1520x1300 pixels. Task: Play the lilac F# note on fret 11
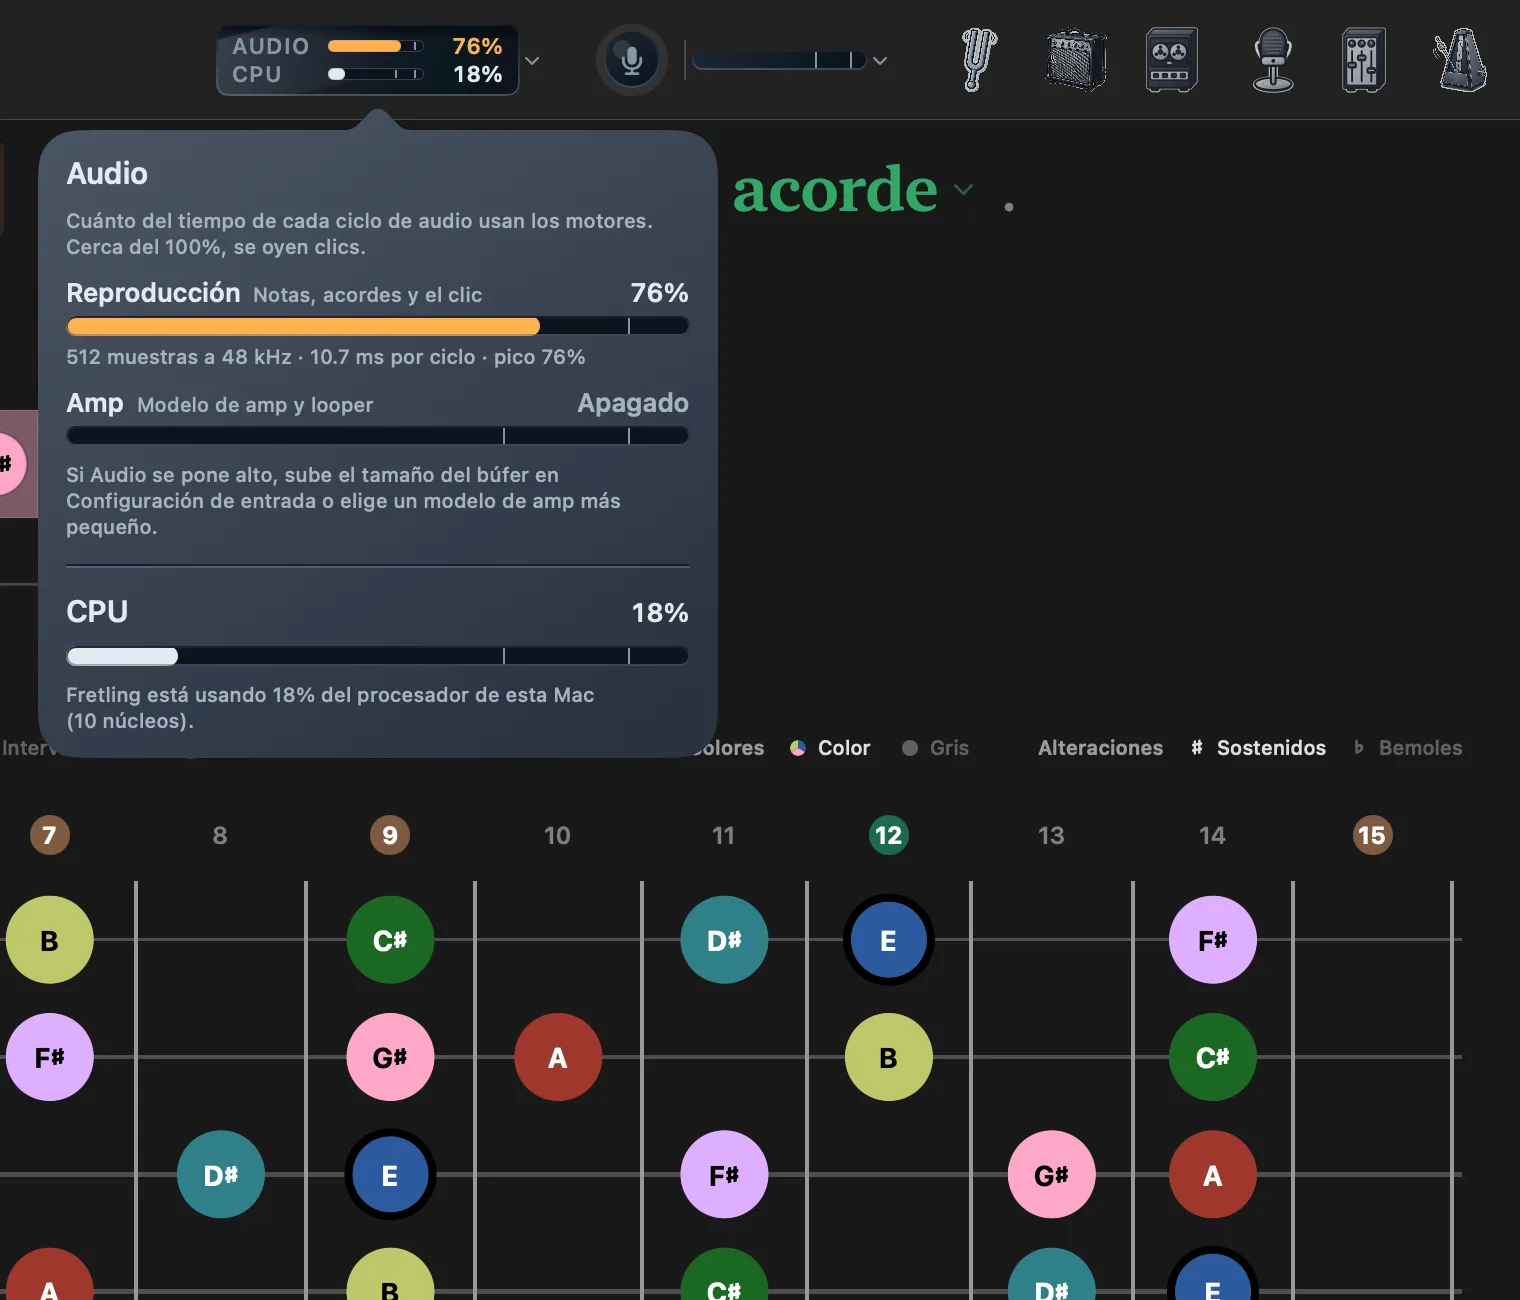[x=724, y=1174]
